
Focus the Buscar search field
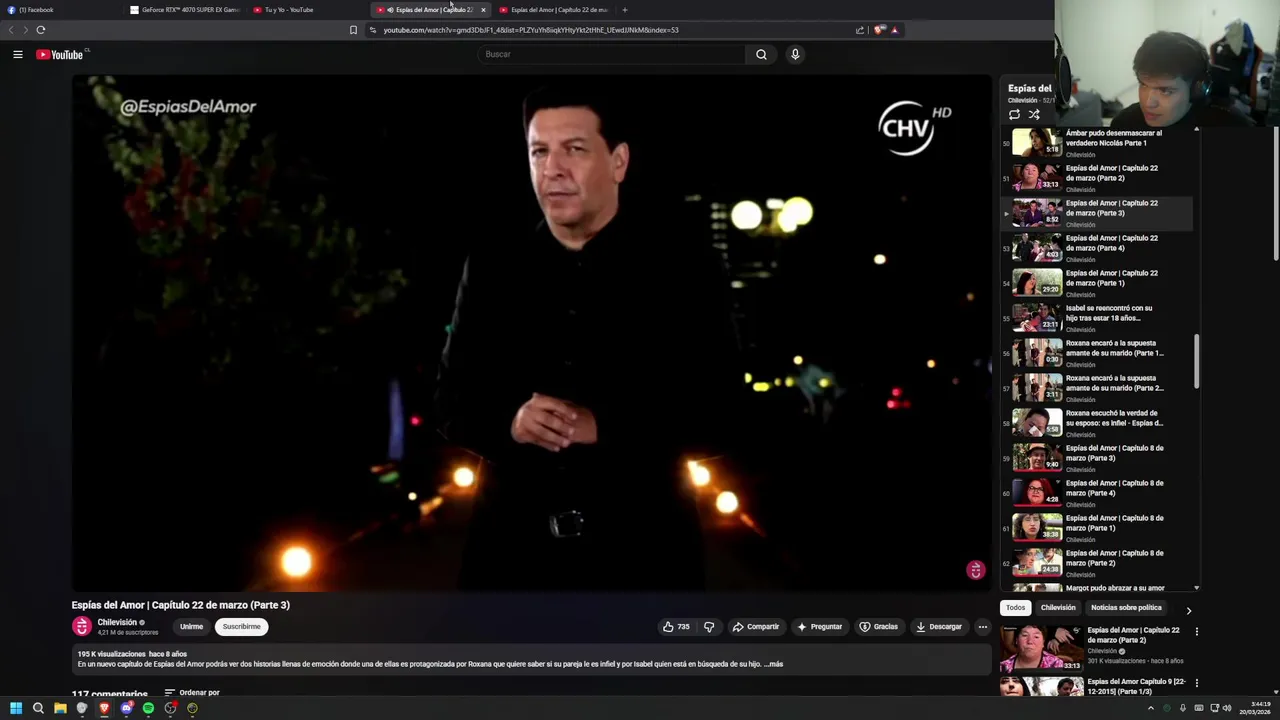pyautogui.click(x=612, y=54)
